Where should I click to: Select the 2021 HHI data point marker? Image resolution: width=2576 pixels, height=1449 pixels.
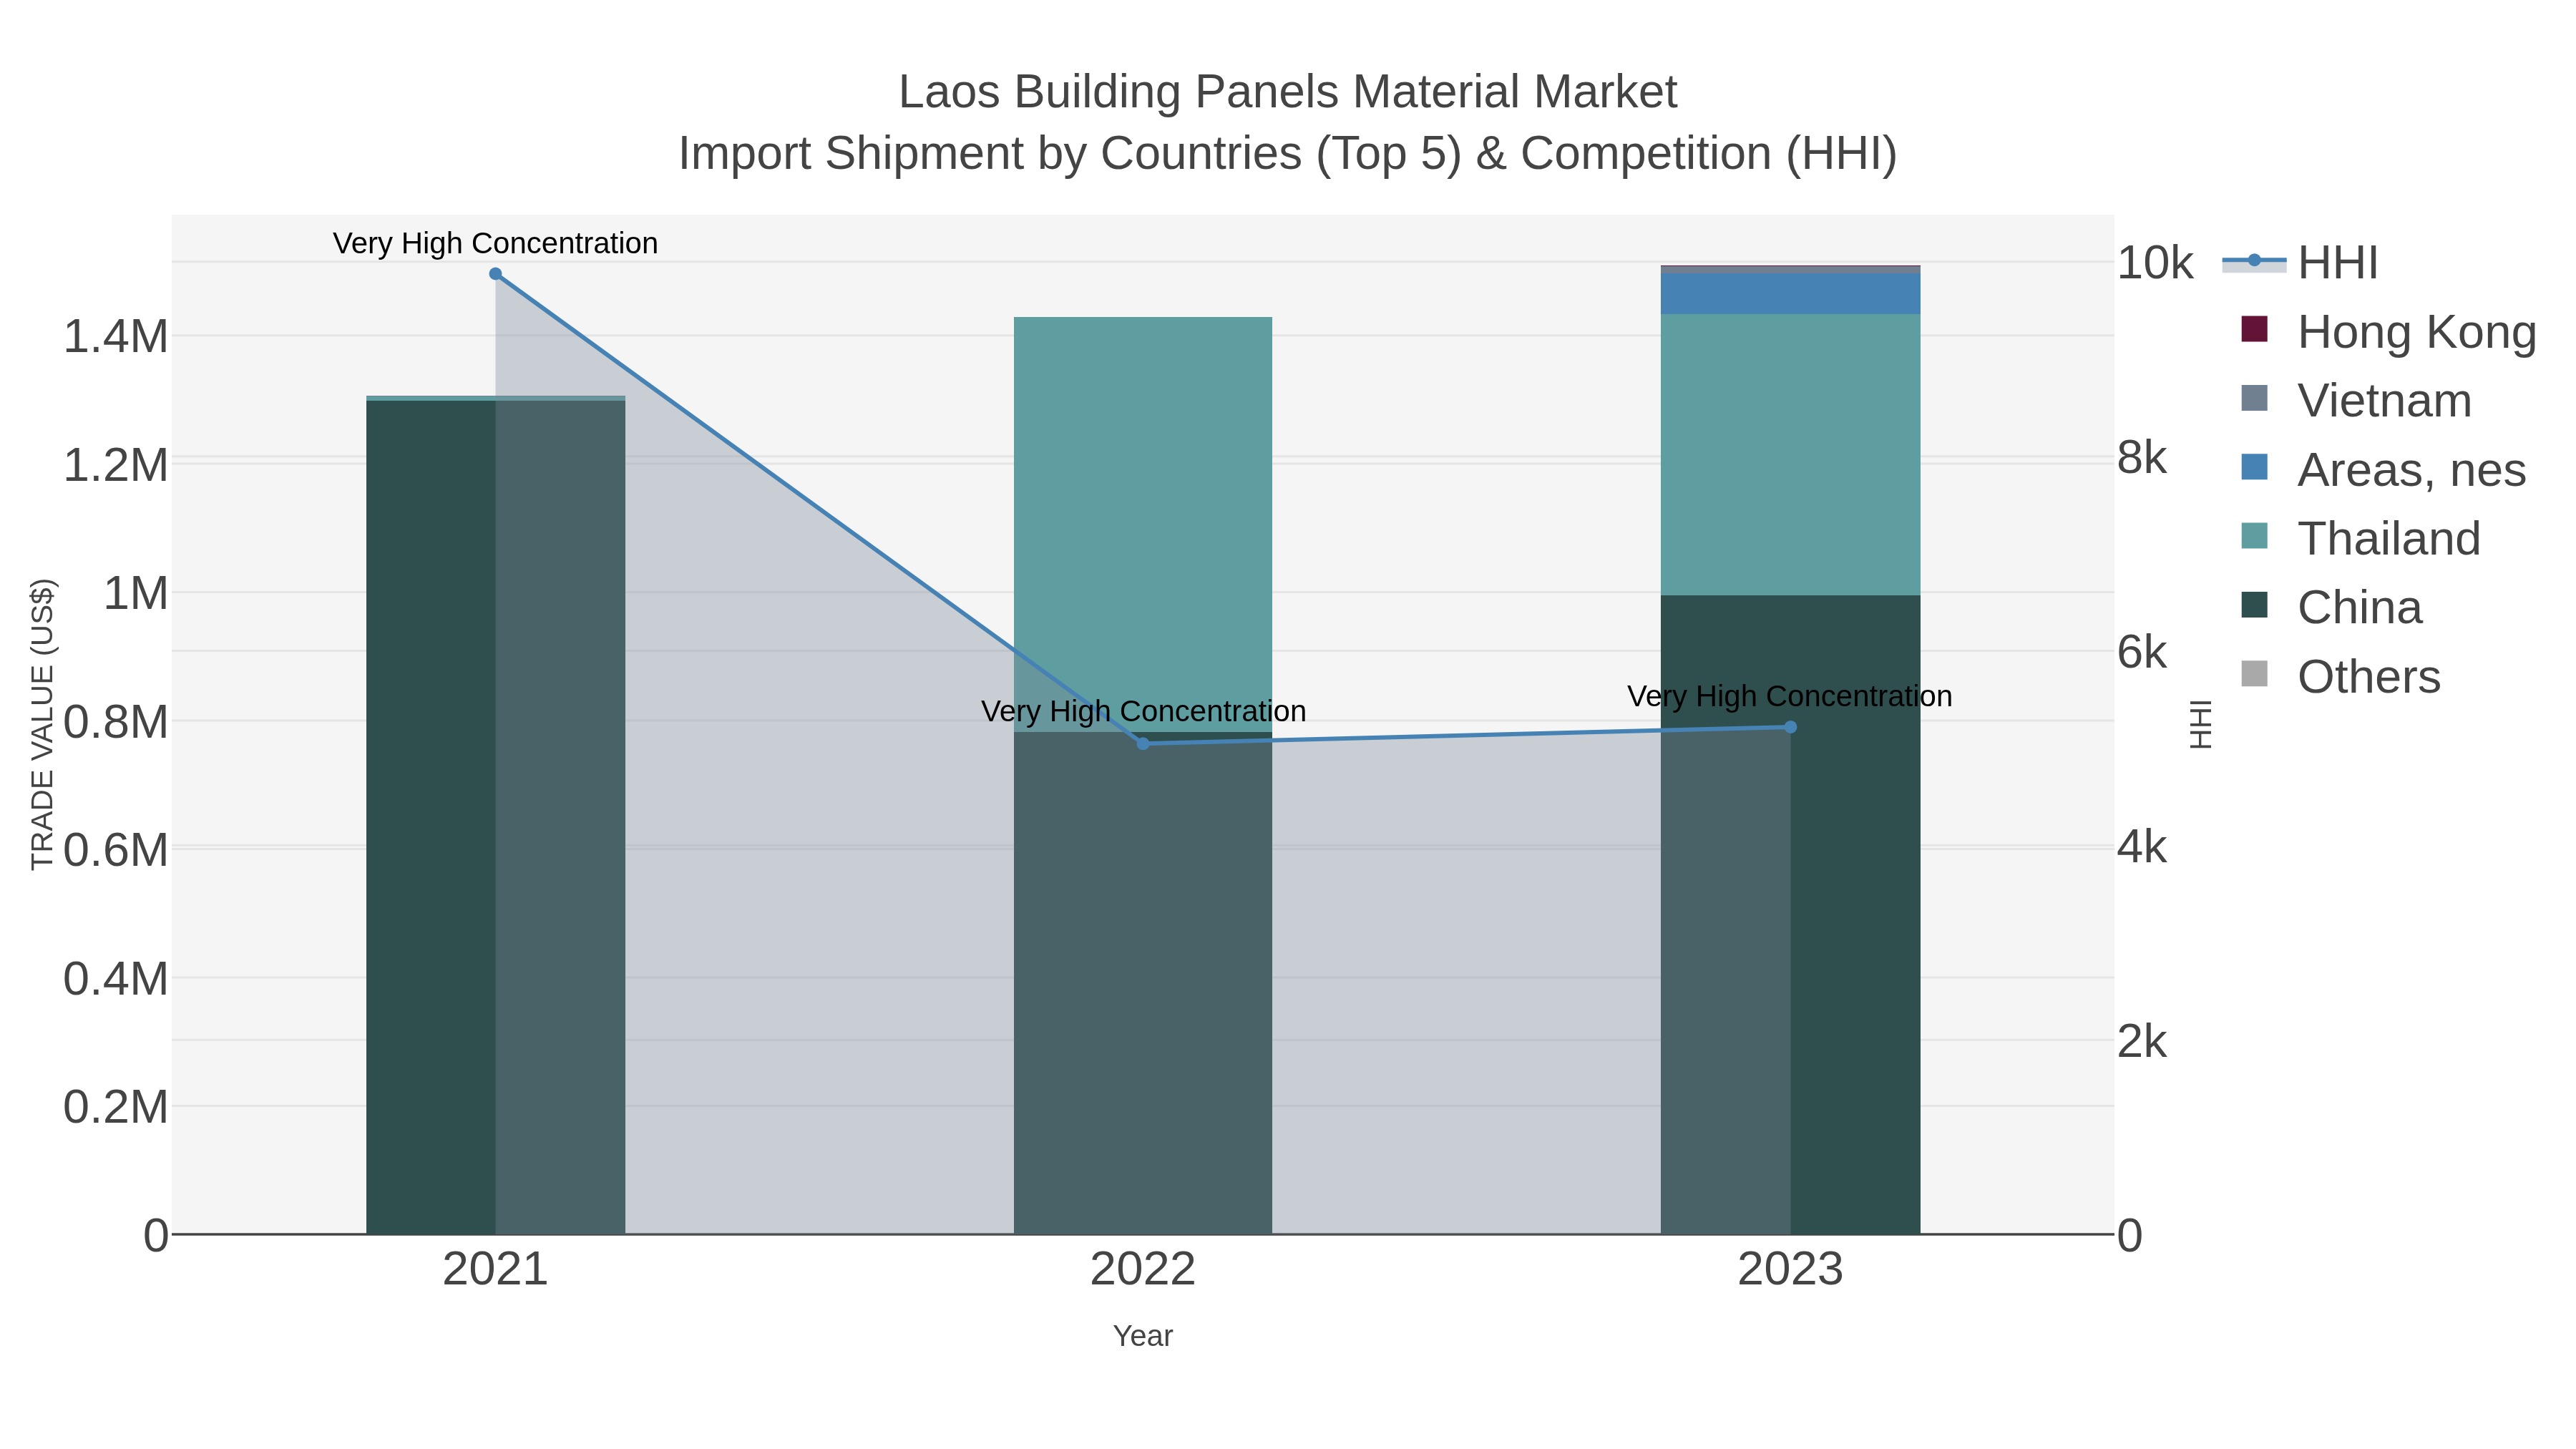[x=495, y=274]
